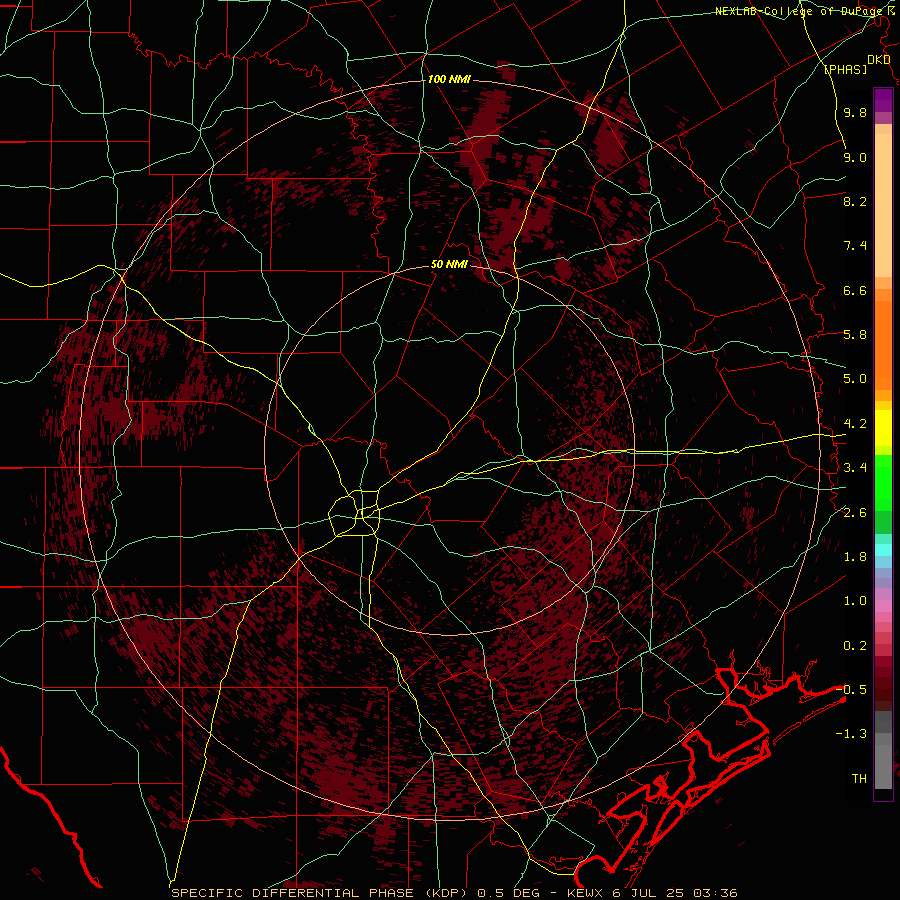Viewport: 900px width, 900px height.
Task: Click the 2.6 scale value
Action: point(855,513)
